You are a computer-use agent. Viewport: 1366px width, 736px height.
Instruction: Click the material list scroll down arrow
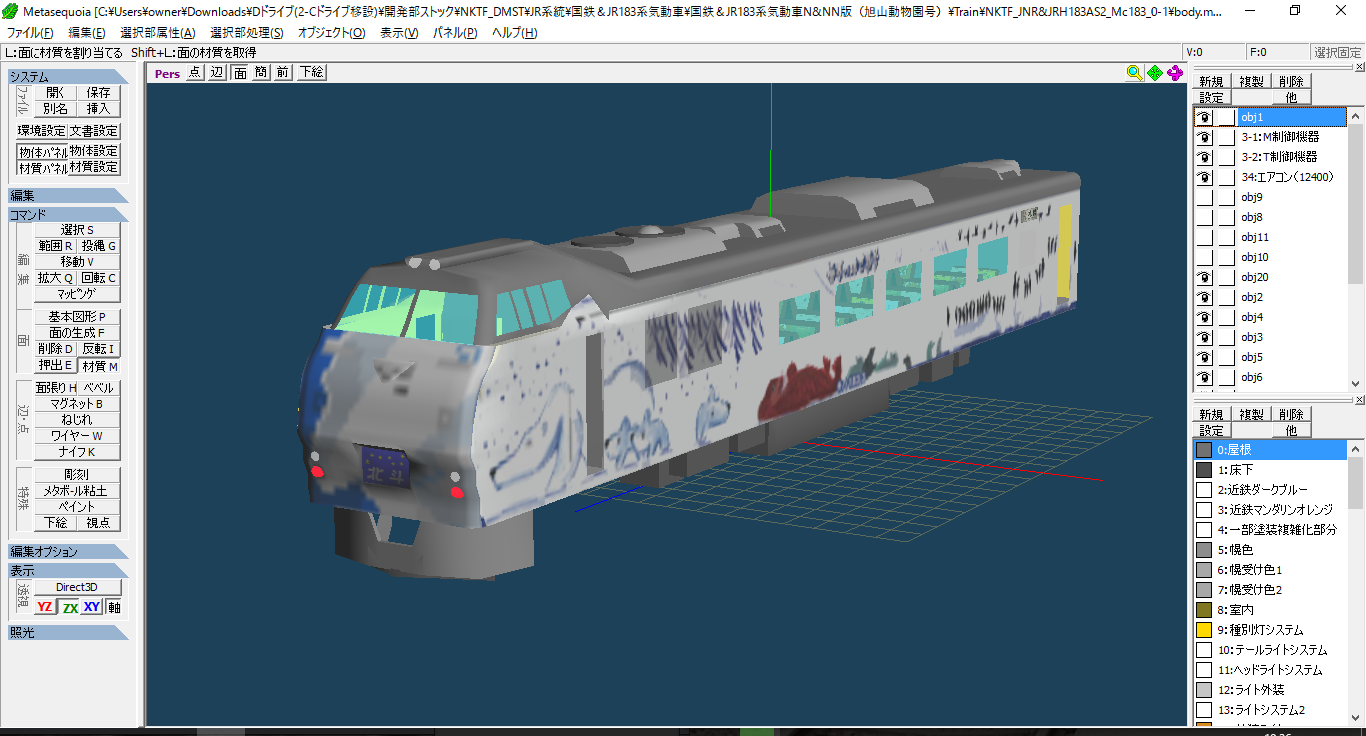[x=1356, y=719]
